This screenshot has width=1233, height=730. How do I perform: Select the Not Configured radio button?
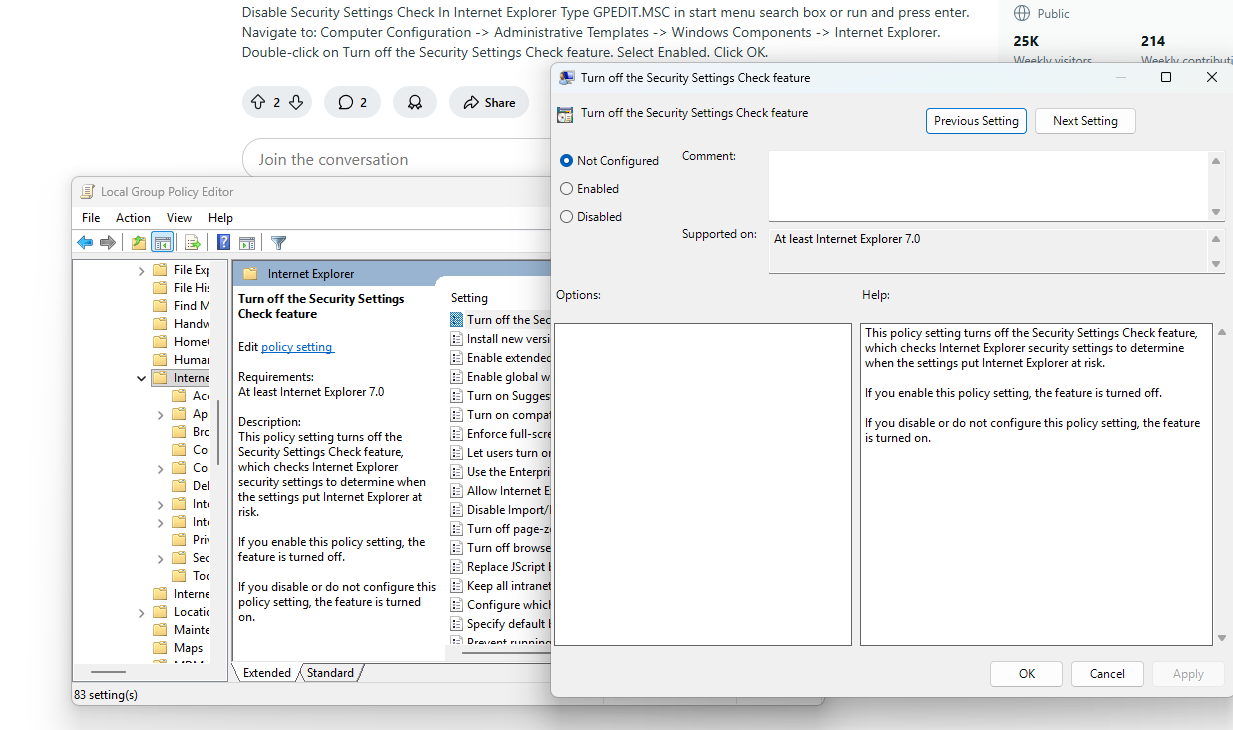click(567, 160)
